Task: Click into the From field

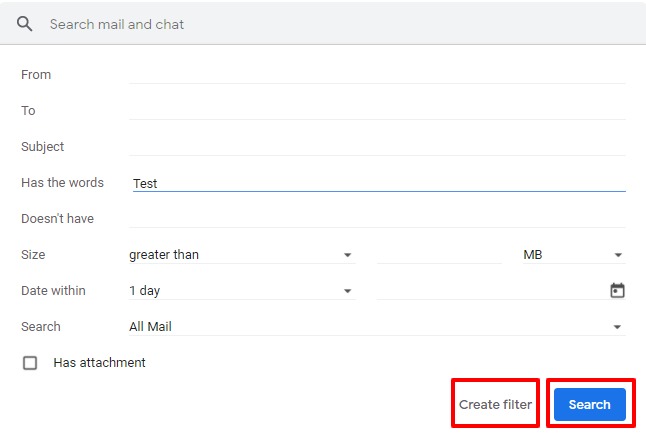Action: click(376, 74)
